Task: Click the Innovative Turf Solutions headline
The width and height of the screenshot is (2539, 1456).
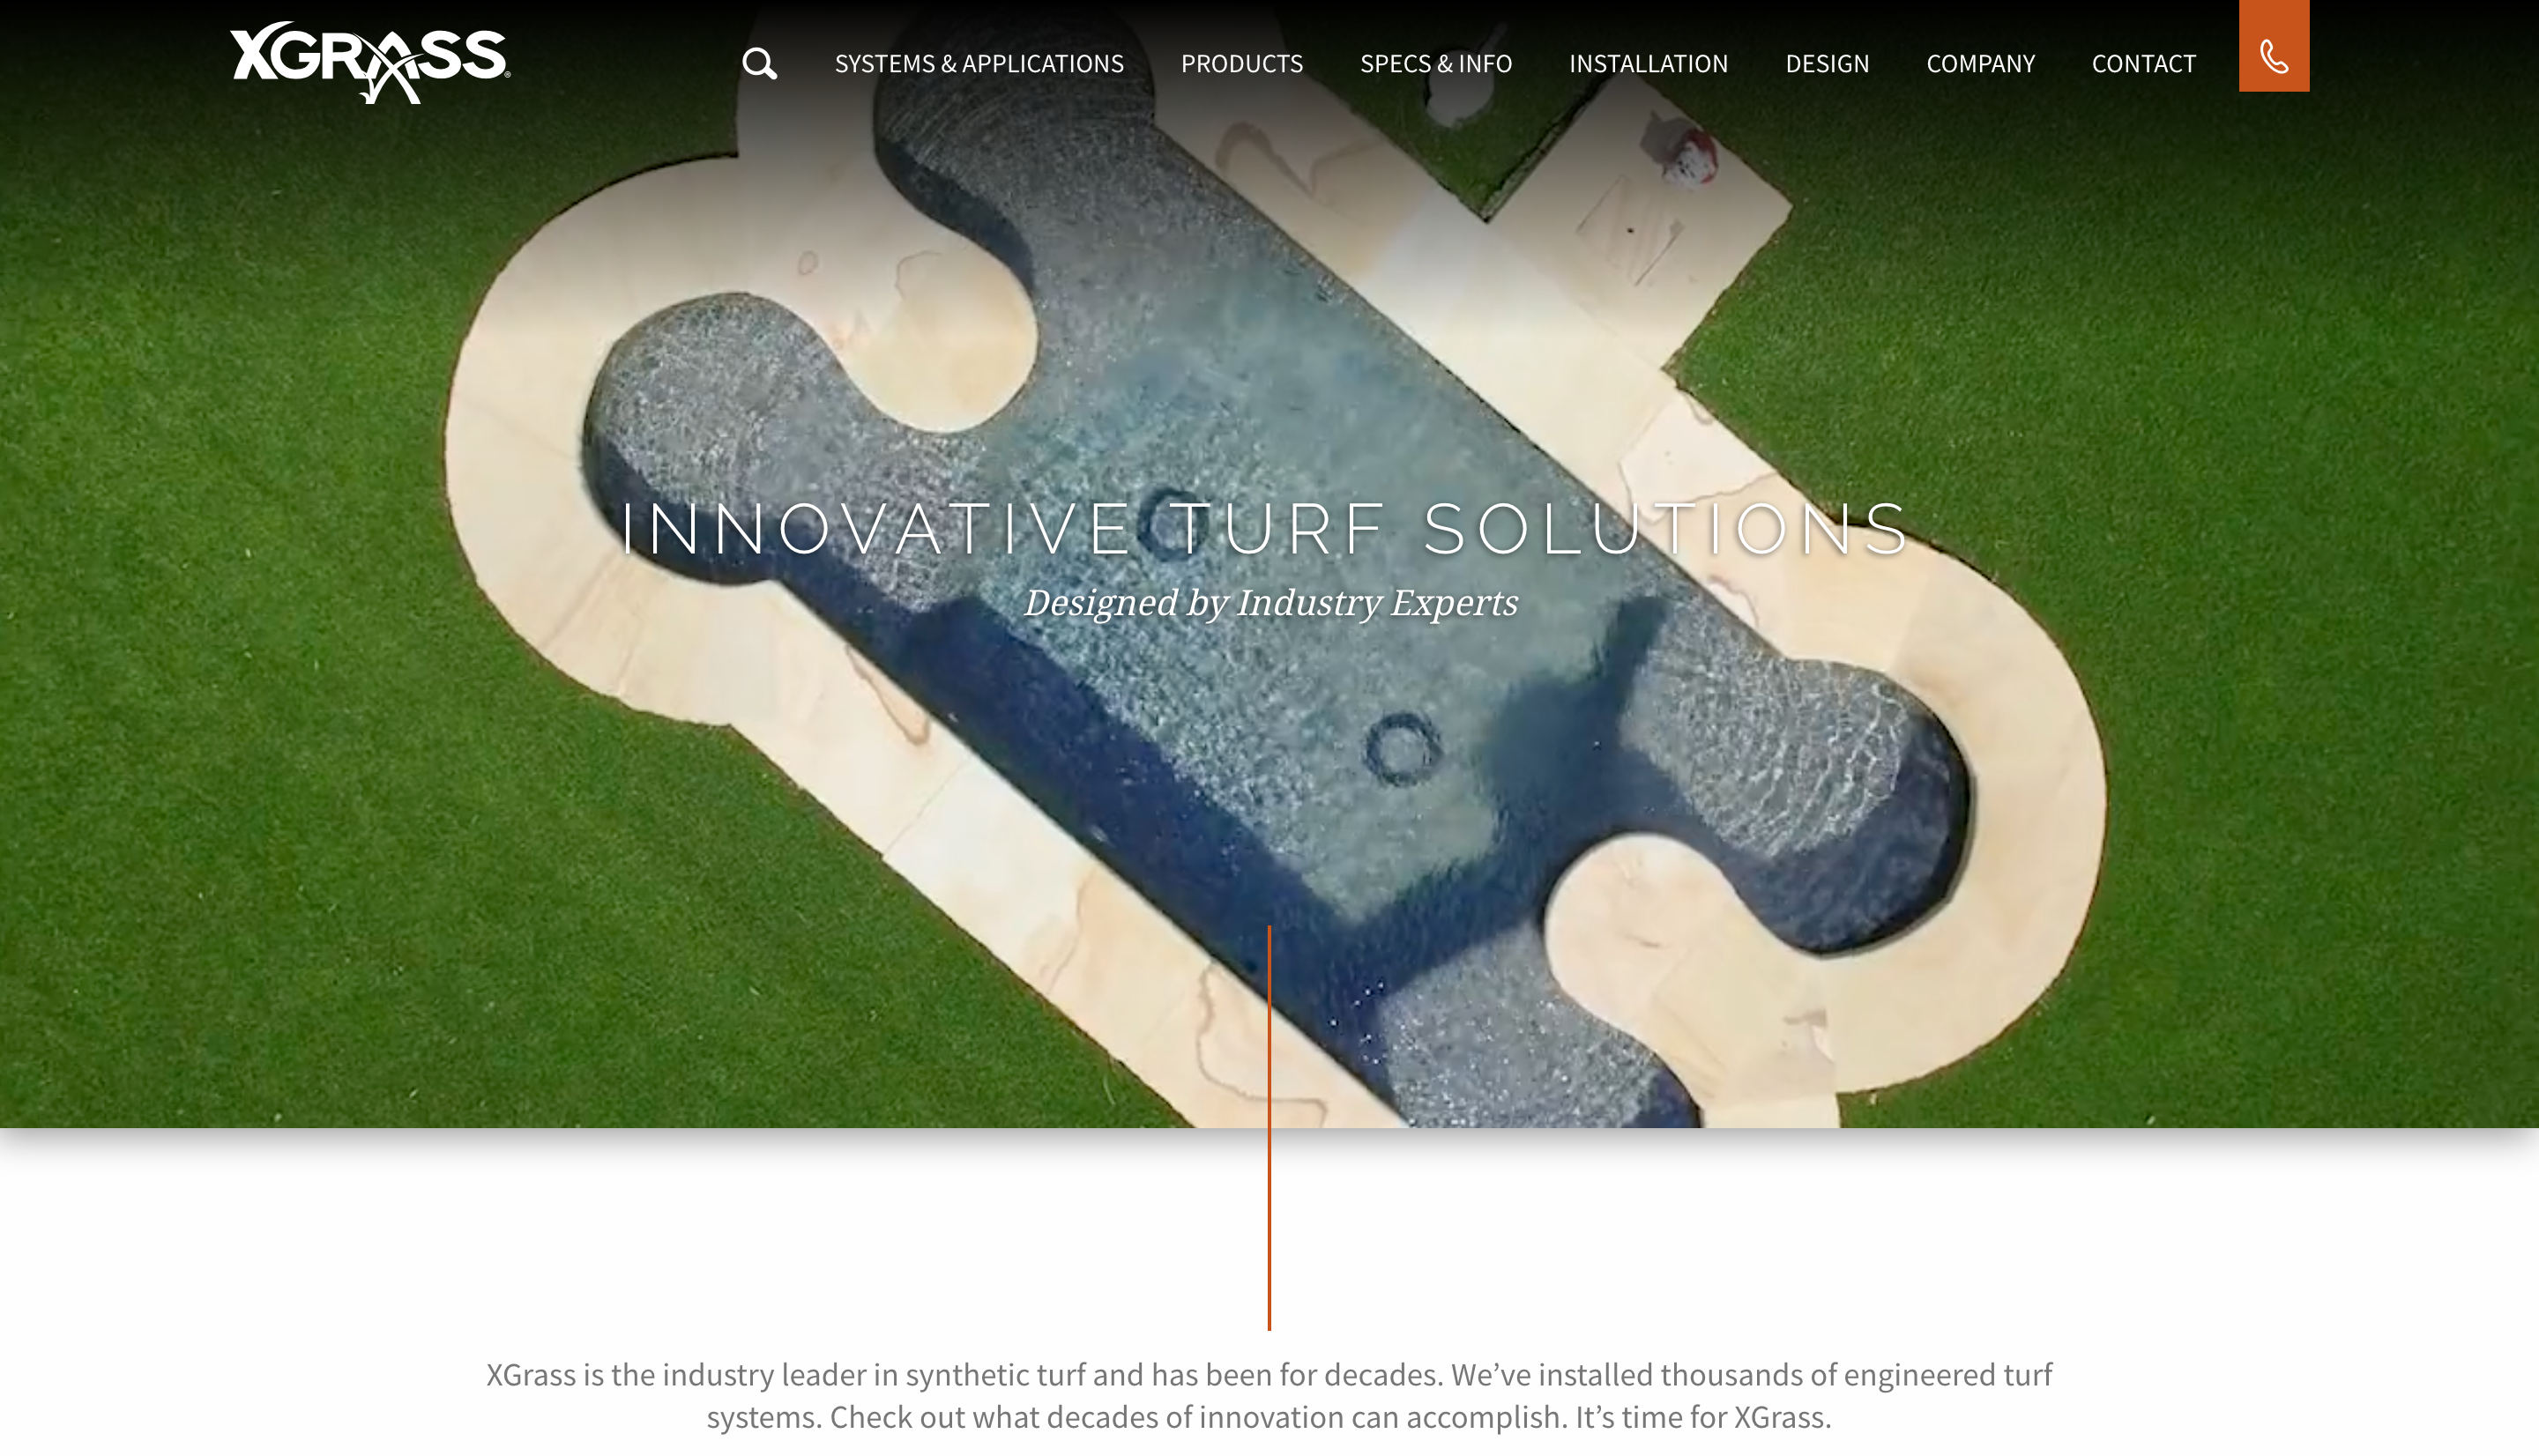Action: pyautogui.click(x=1266, y=528)
